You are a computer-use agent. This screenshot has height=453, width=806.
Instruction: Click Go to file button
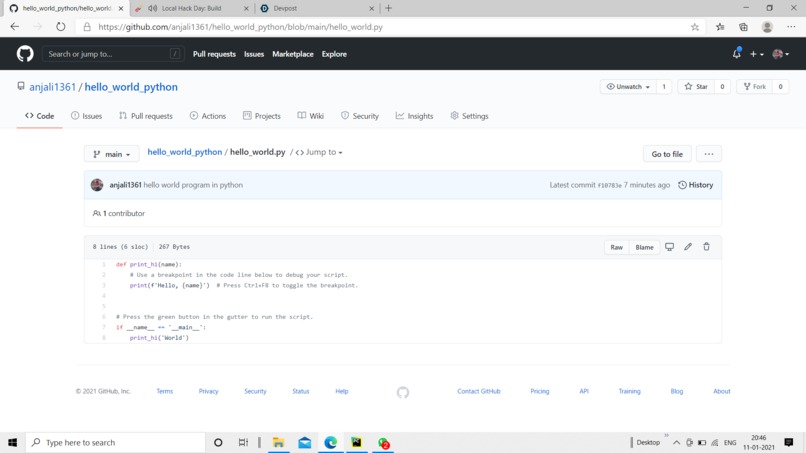667,154
